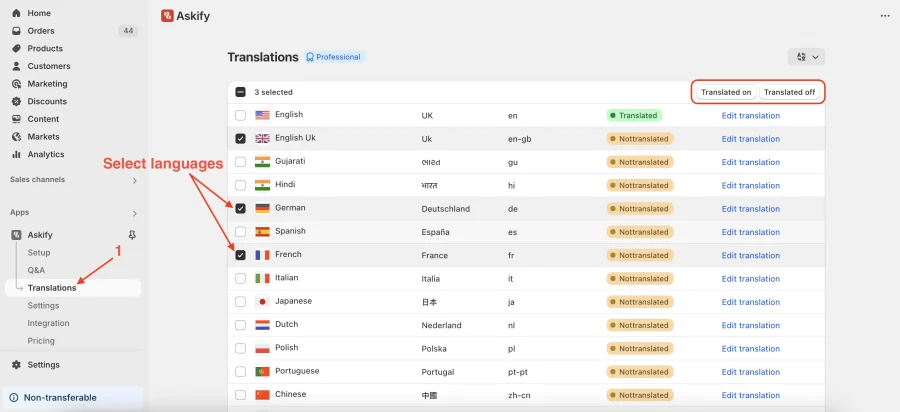Click the Orders inbox icon
This screenshot has width=900, height=412.
(17, 31)
